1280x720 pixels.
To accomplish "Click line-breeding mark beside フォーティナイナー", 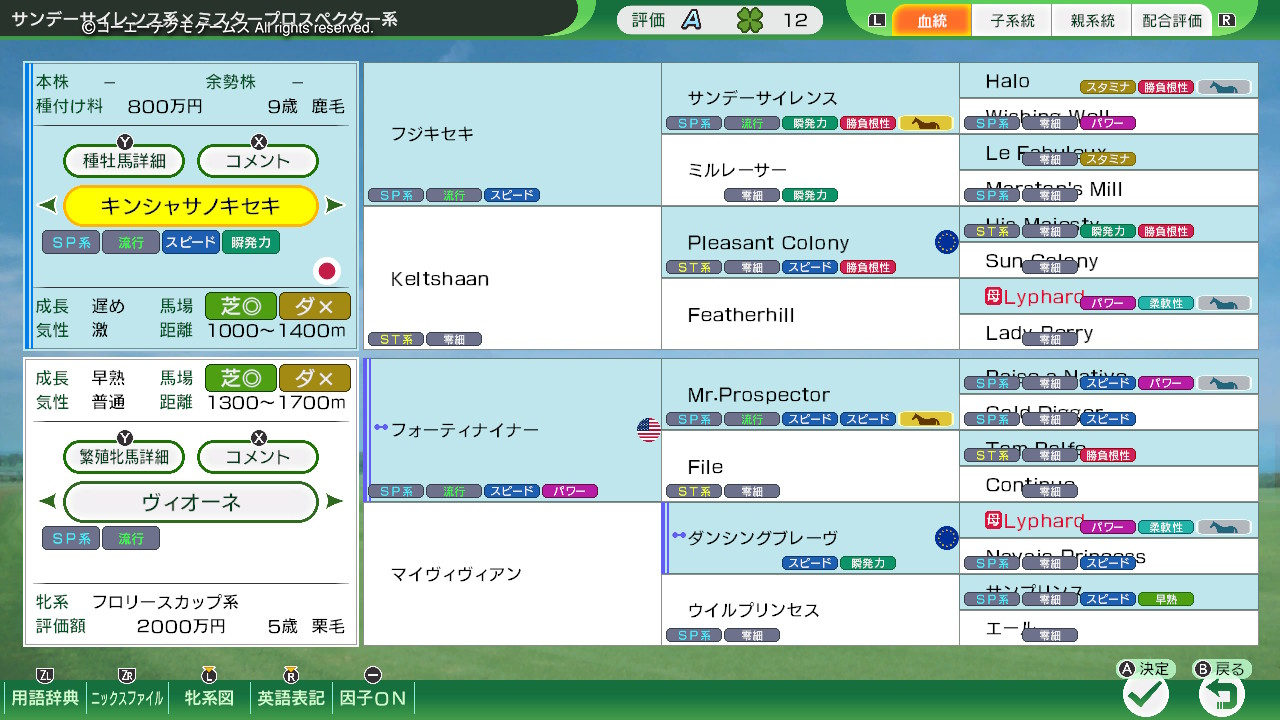I will [381, 427].
